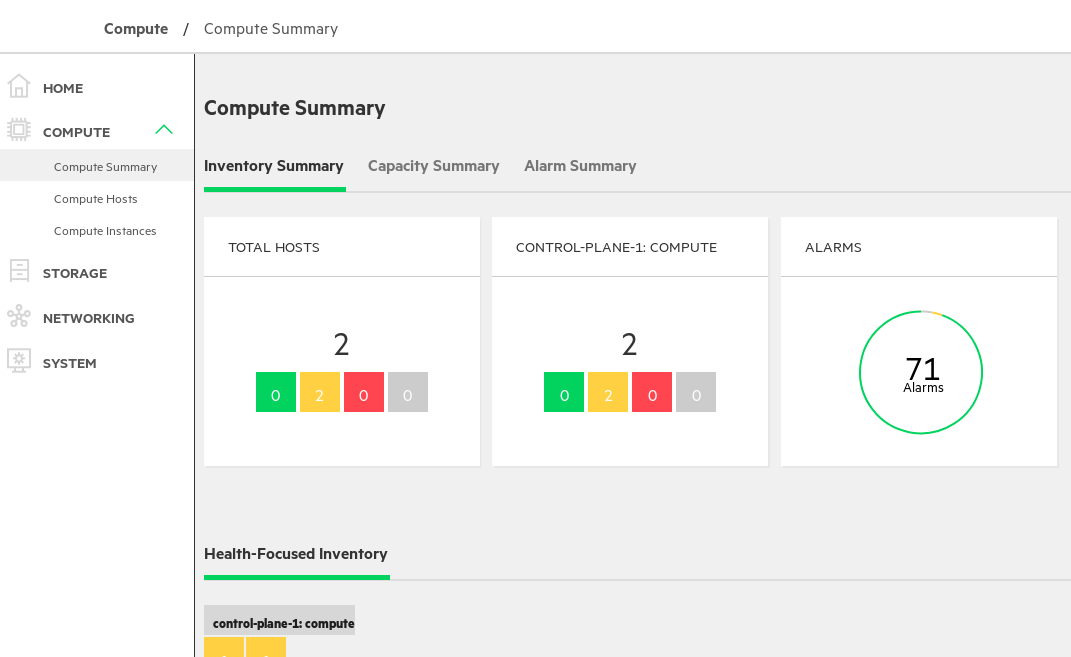Click yellow warning box in Control-Plane-1 card
This screenshot has height=657, width=1071.
coord(608,392)
